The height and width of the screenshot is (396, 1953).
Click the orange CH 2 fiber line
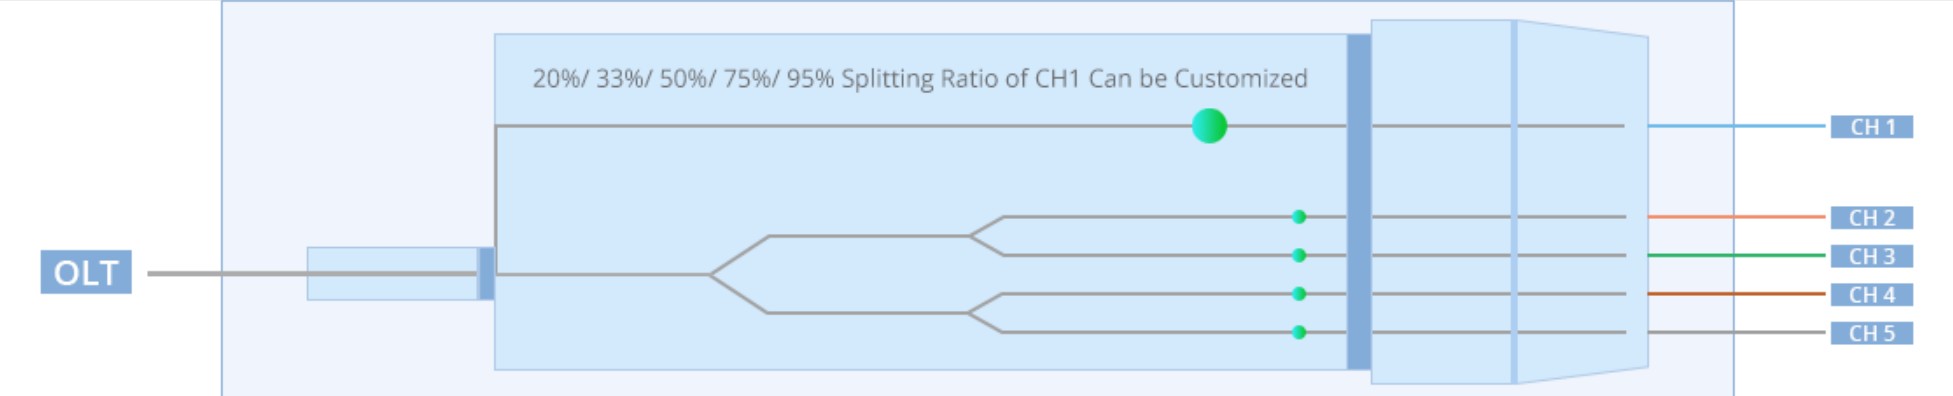[1737, 216]
